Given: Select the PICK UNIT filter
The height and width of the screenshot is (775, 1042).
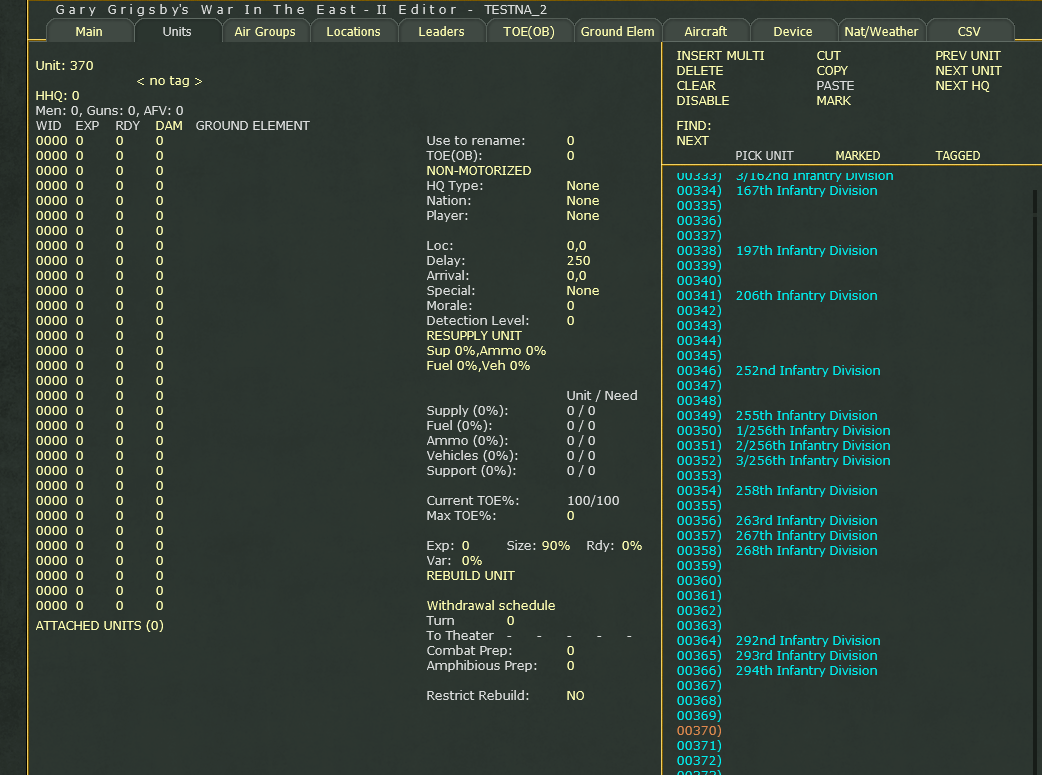Looking at the screenshot, I should click(x=764, y=156).
